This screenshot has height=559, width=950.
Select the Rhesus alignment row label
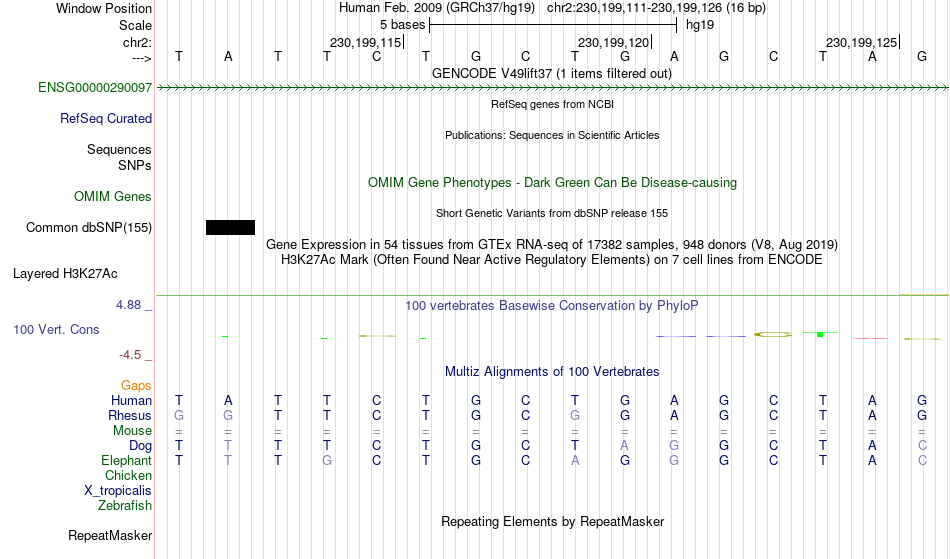130,416
